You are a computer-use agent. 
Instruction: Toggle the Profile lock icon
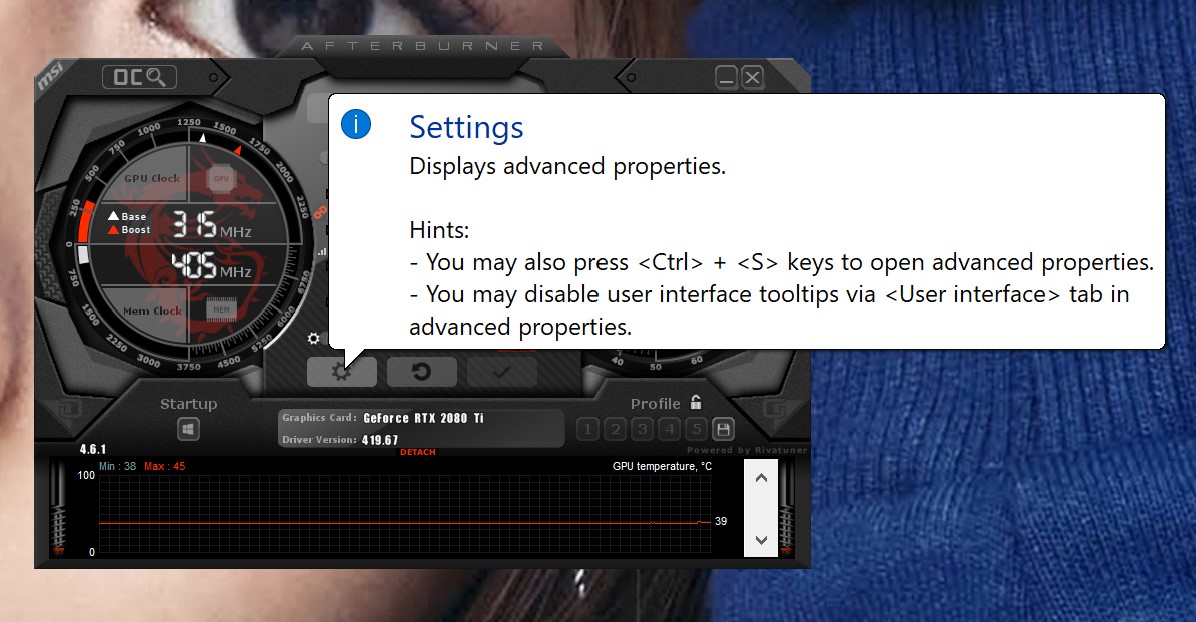coord(696,402)
